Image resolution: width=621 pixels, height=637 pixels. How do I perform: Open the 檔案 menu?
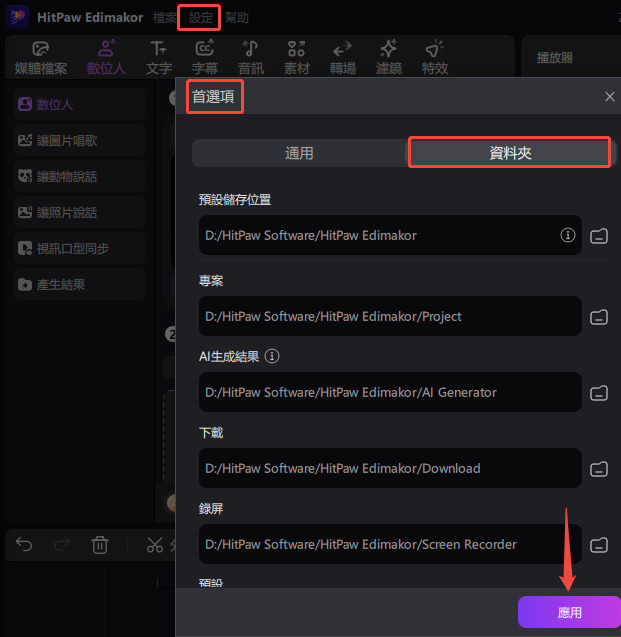(x=165, y=18)
